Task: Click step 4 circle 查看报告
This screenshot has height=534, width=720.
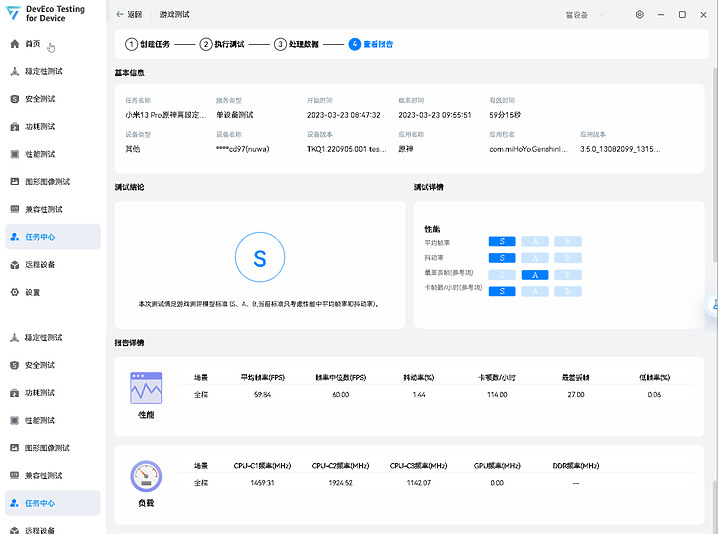Action: pos(354,44)
